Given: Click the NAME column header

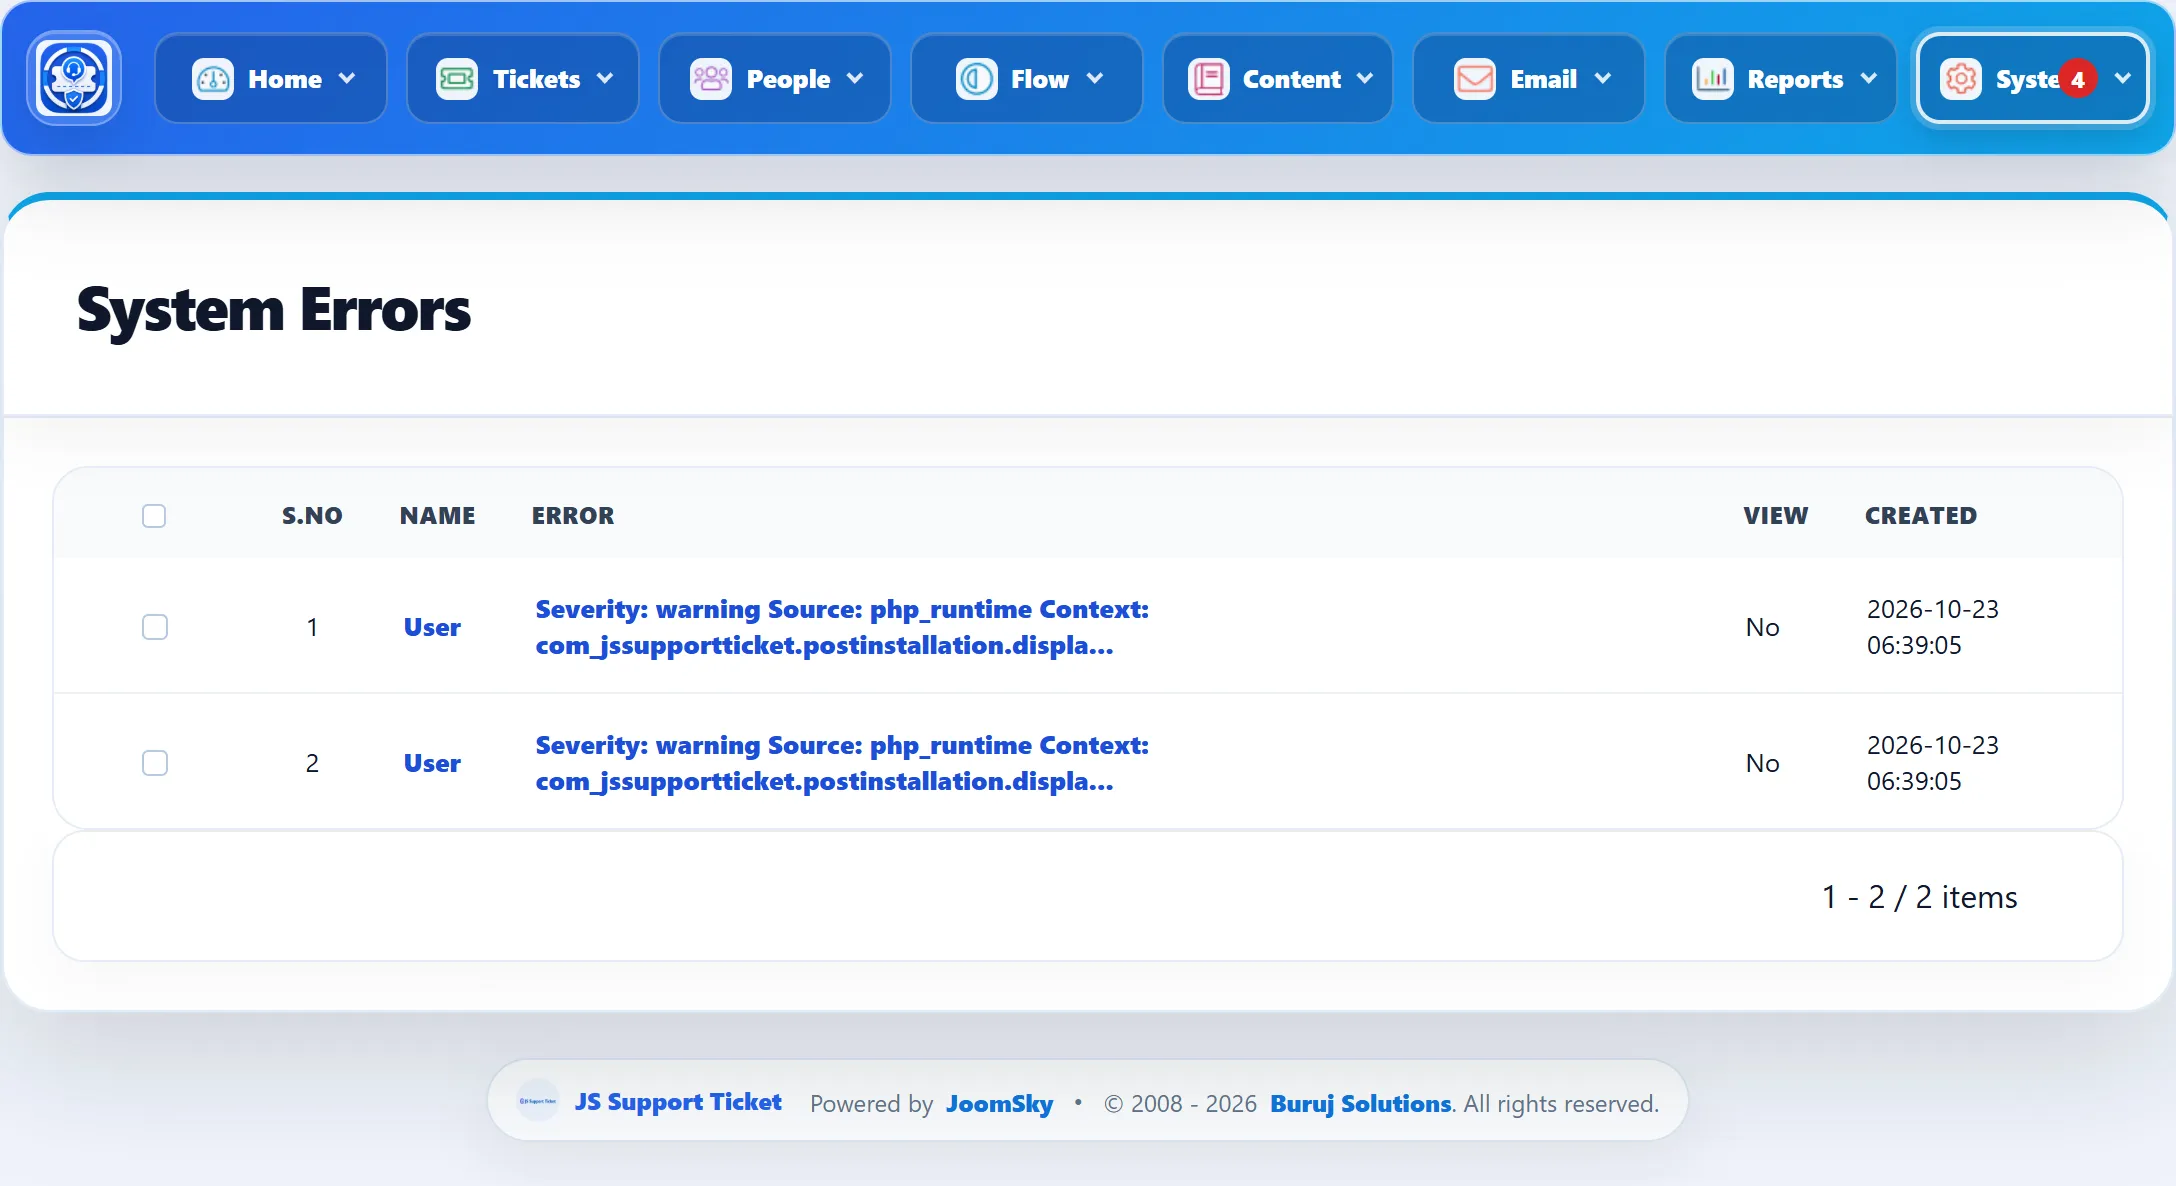Looking at the screenshot, I should tap(437, 516).
